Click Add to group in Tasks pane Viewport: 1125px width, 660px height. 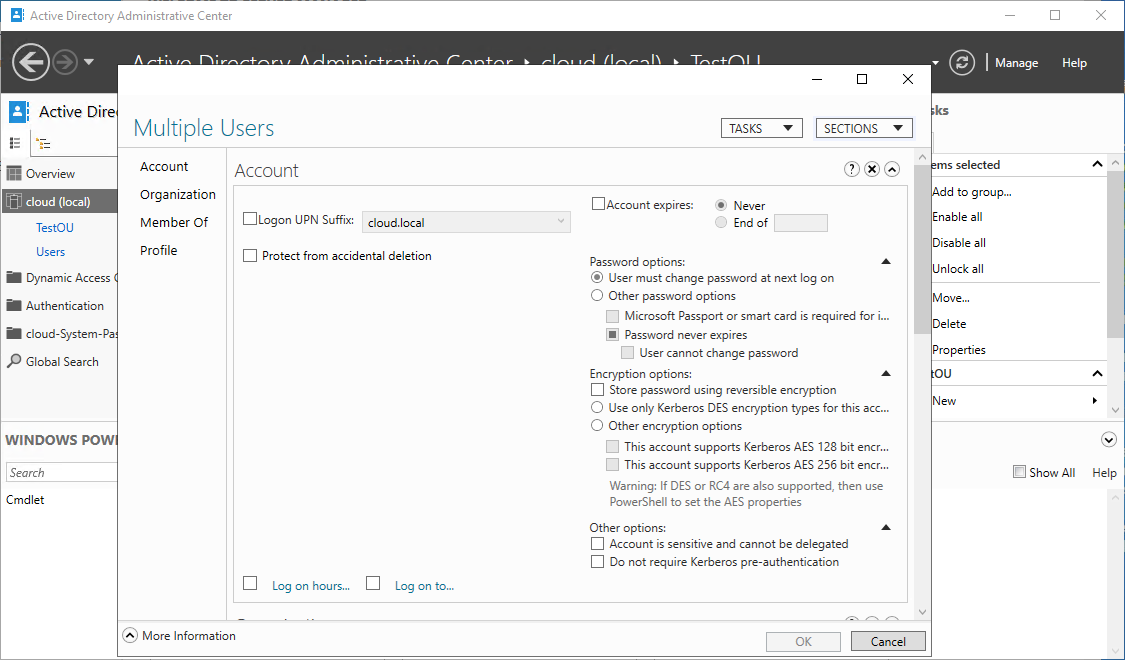click(x=971, y=192)
